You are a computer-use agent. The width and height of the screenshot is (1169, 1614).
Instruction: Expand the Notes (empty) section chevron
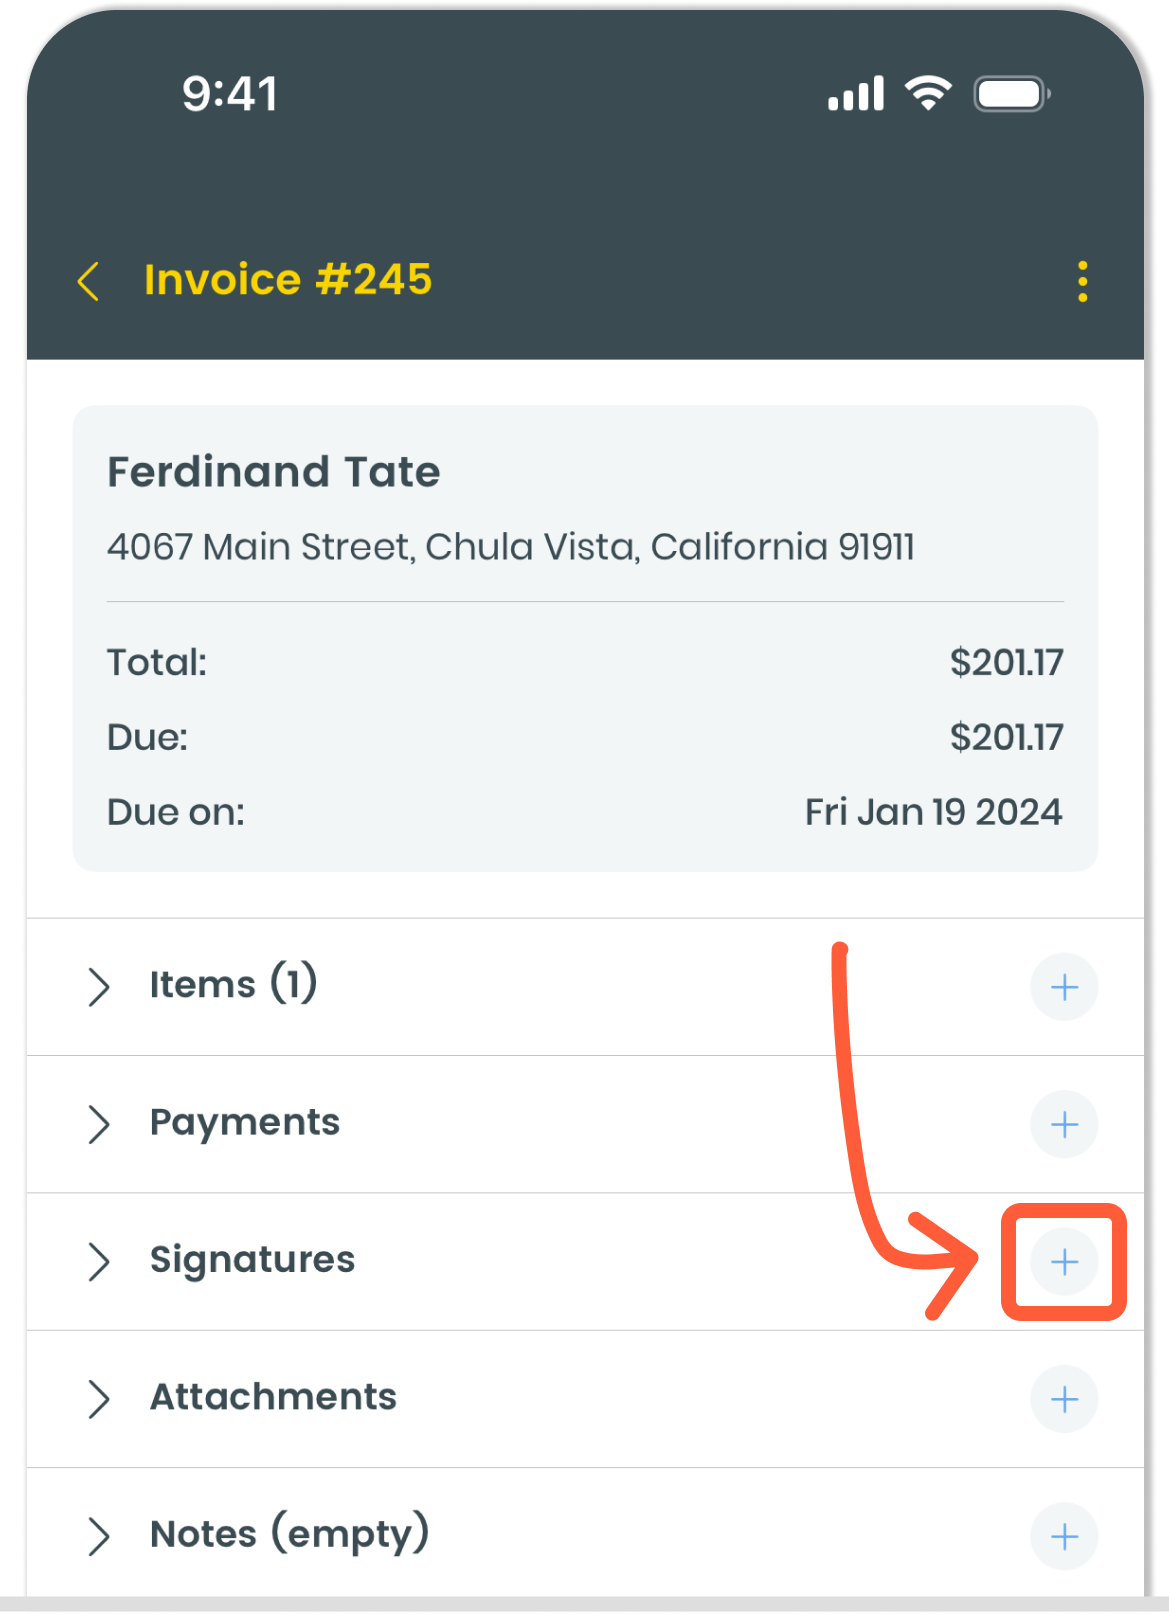point(98,1536)
